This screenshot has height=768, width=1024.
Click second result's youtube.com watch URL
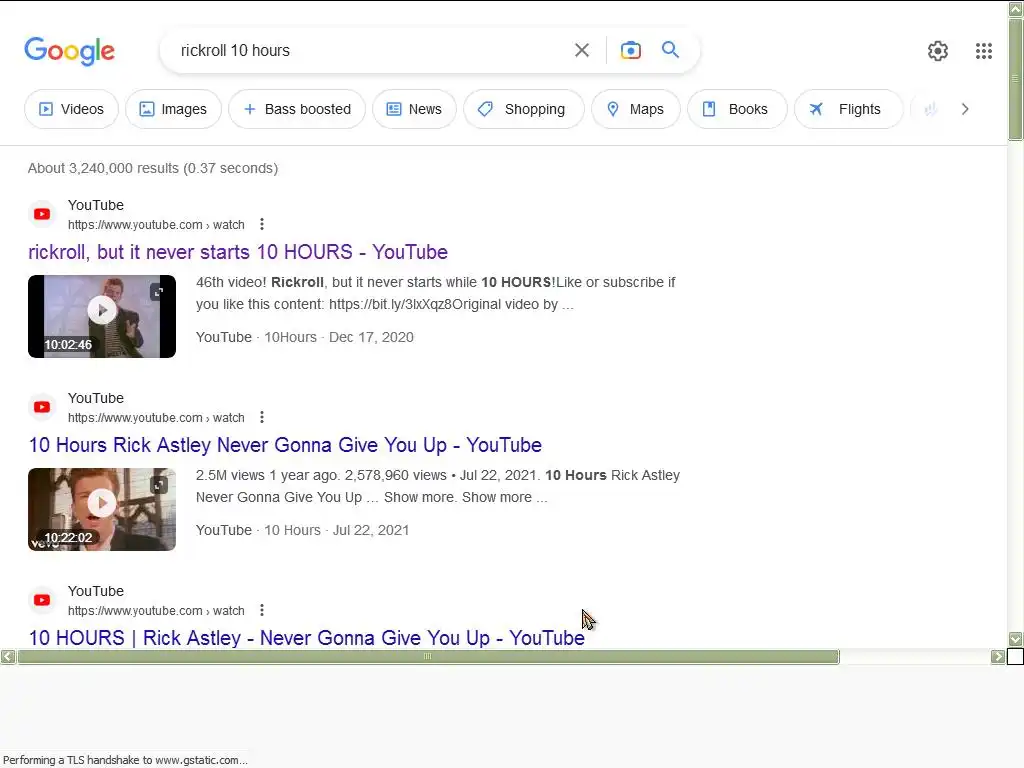point(156,417)
